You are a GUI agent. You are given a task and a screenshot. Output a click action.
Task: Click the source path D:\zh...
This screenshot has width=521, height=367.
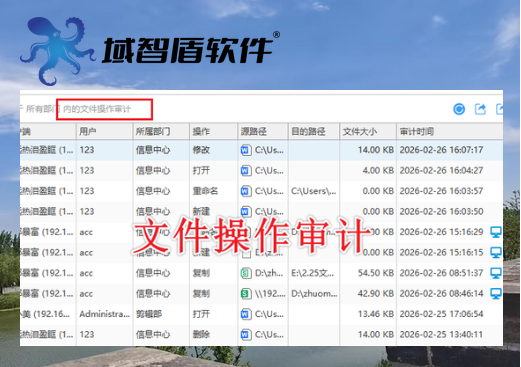point(269,273)
